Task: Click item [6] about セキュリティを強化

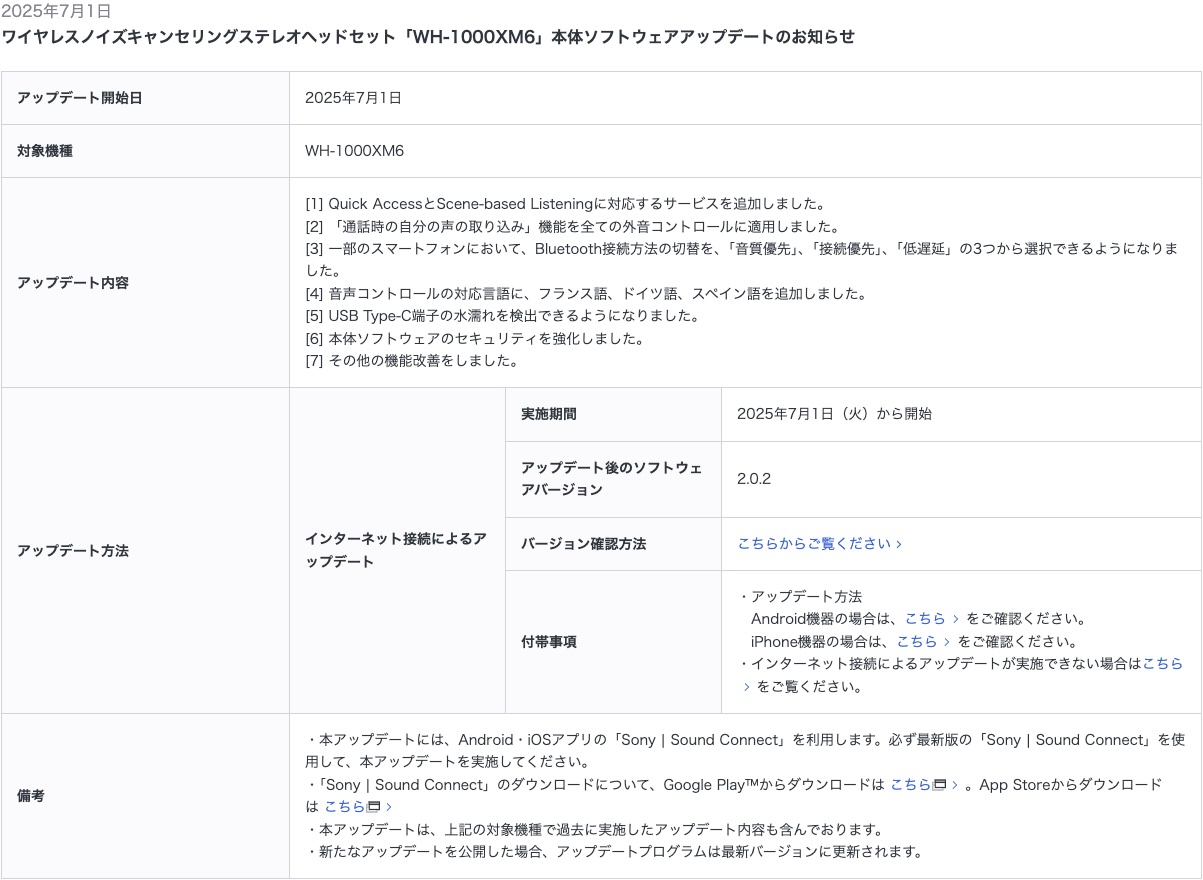Action: 475,339
